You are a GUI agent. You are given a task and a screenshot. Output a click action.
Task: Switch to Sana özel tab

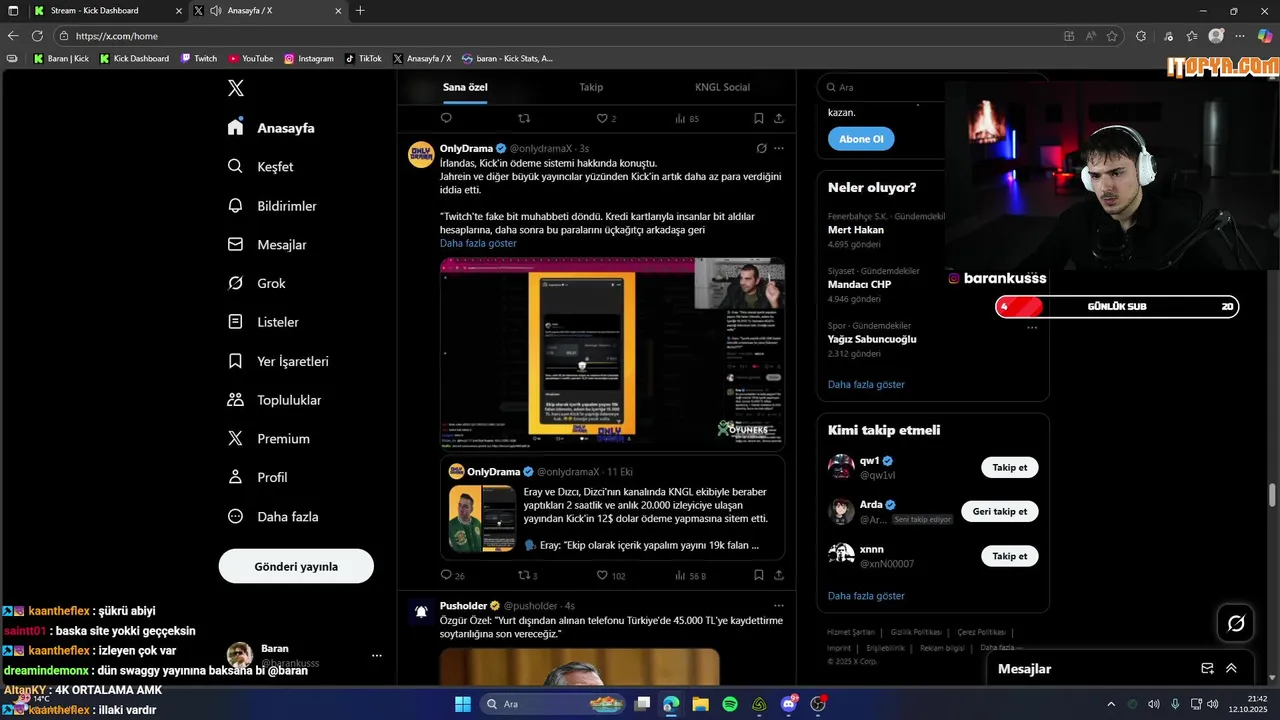(x=465, y=87)
